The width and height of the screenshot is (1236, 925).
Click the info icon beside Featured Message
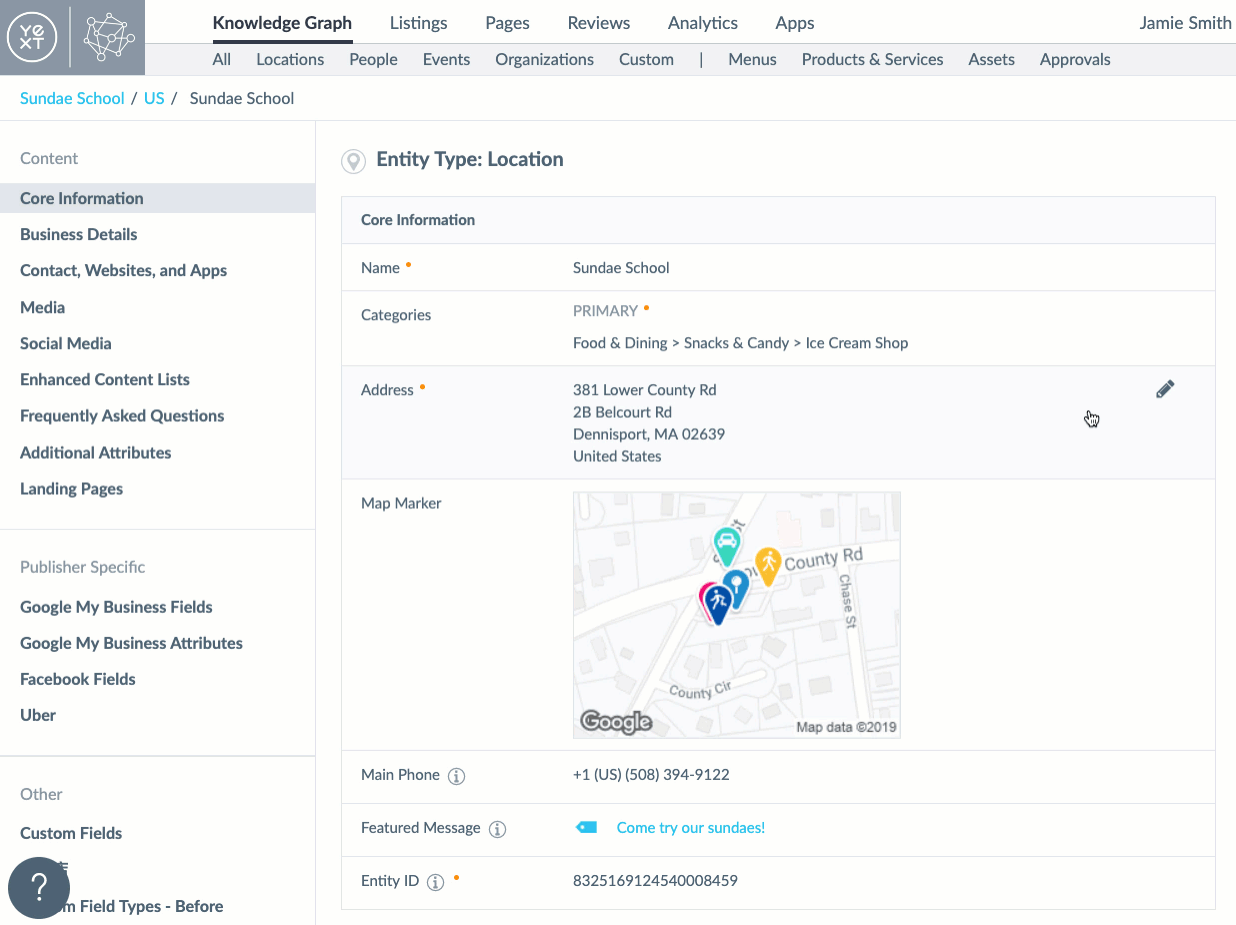click(497, 829)
